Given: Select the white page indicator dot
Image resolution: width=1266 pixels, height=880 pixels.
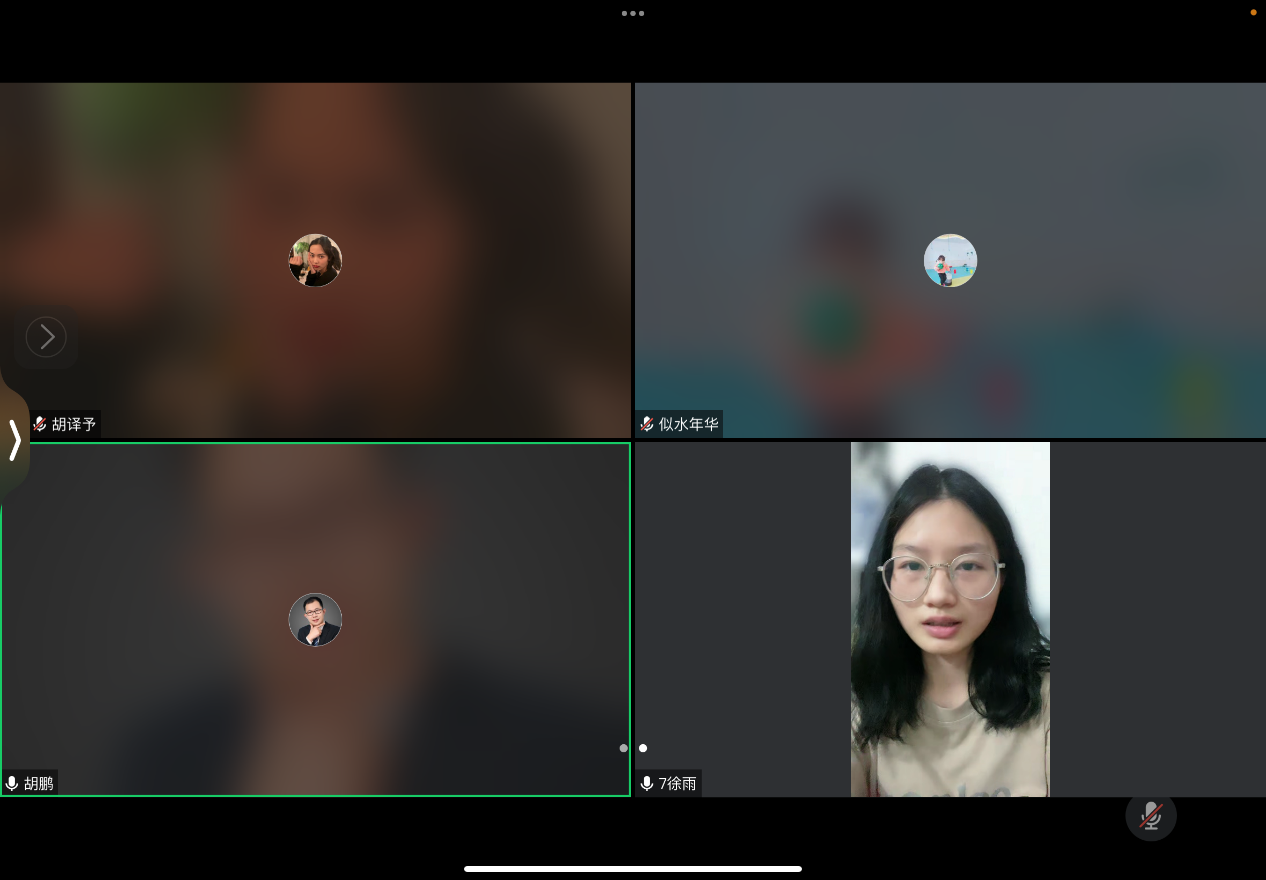Looking at the screenshot, I should pyautogui.click(x=643, y=748).
